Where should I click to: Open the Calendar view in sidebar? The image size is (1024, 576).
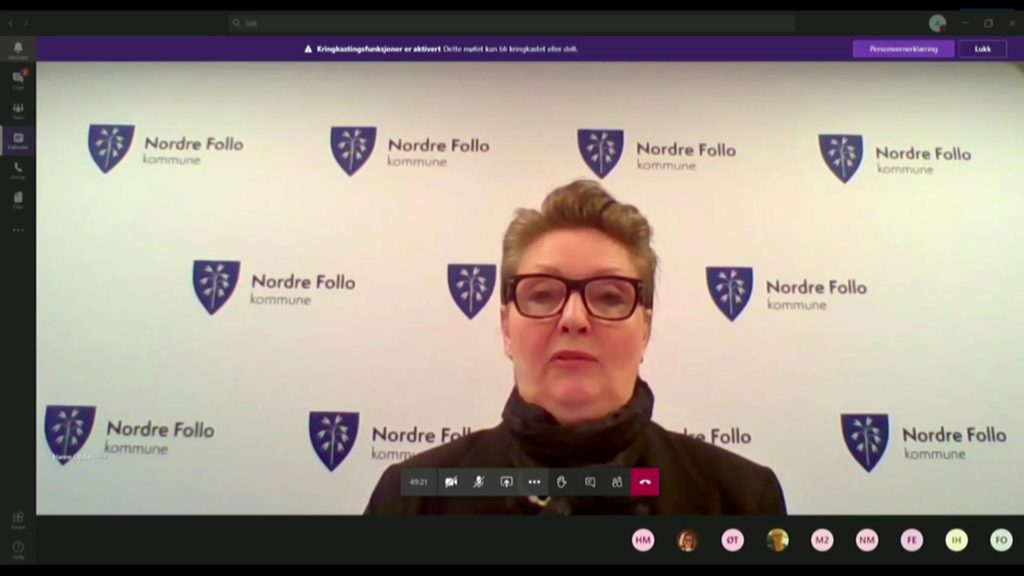coord(18,140)
